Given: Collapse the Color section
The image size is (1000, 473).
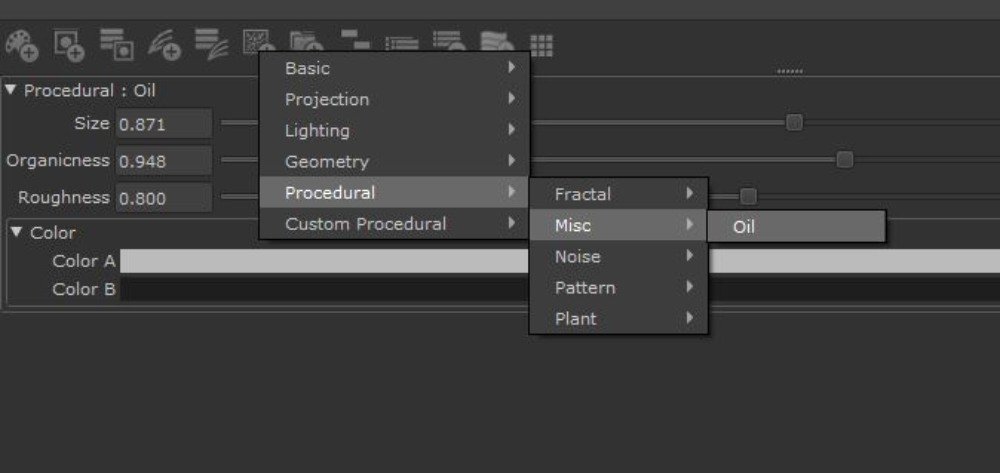Looking at the screenshot, I should [17, 232].
